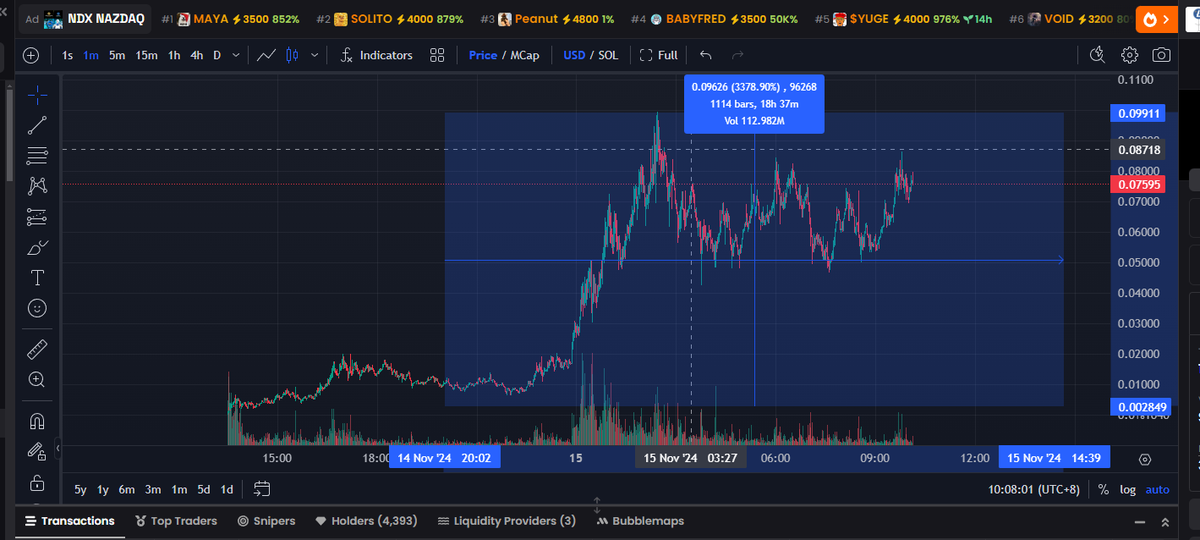Select the Text annotation tool

point(37,277)
